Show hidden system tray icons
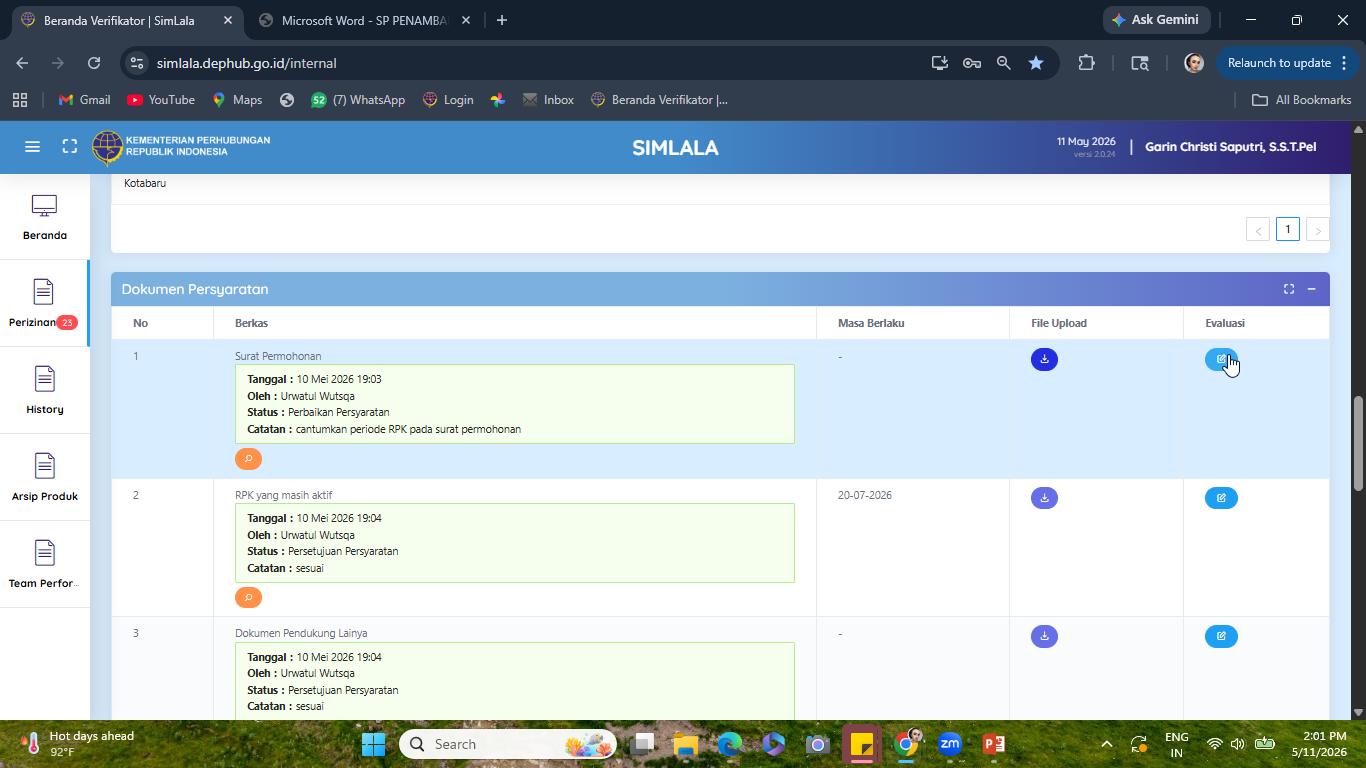The image size is (1366, 768). point(1106,744)
